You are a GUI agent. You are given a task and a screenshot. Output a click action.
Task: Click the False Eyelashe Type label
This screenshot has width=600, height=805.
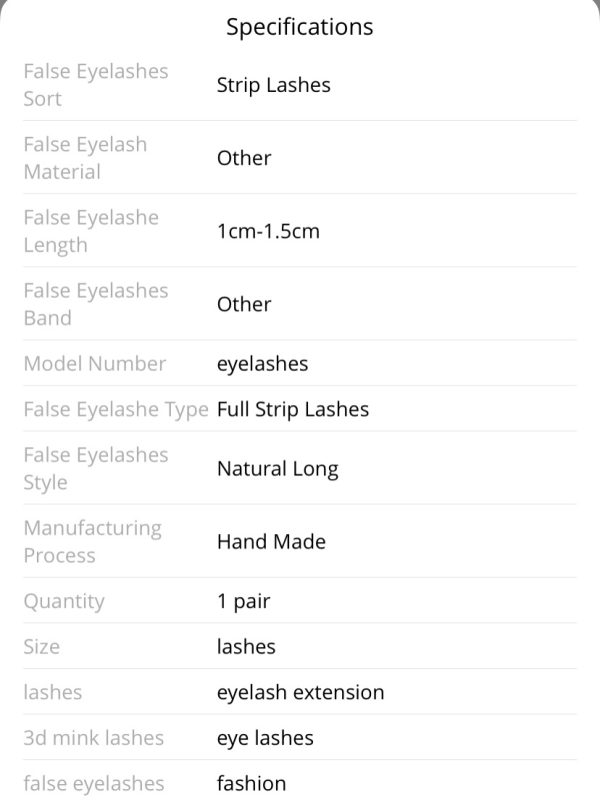[x=116, y=410]
